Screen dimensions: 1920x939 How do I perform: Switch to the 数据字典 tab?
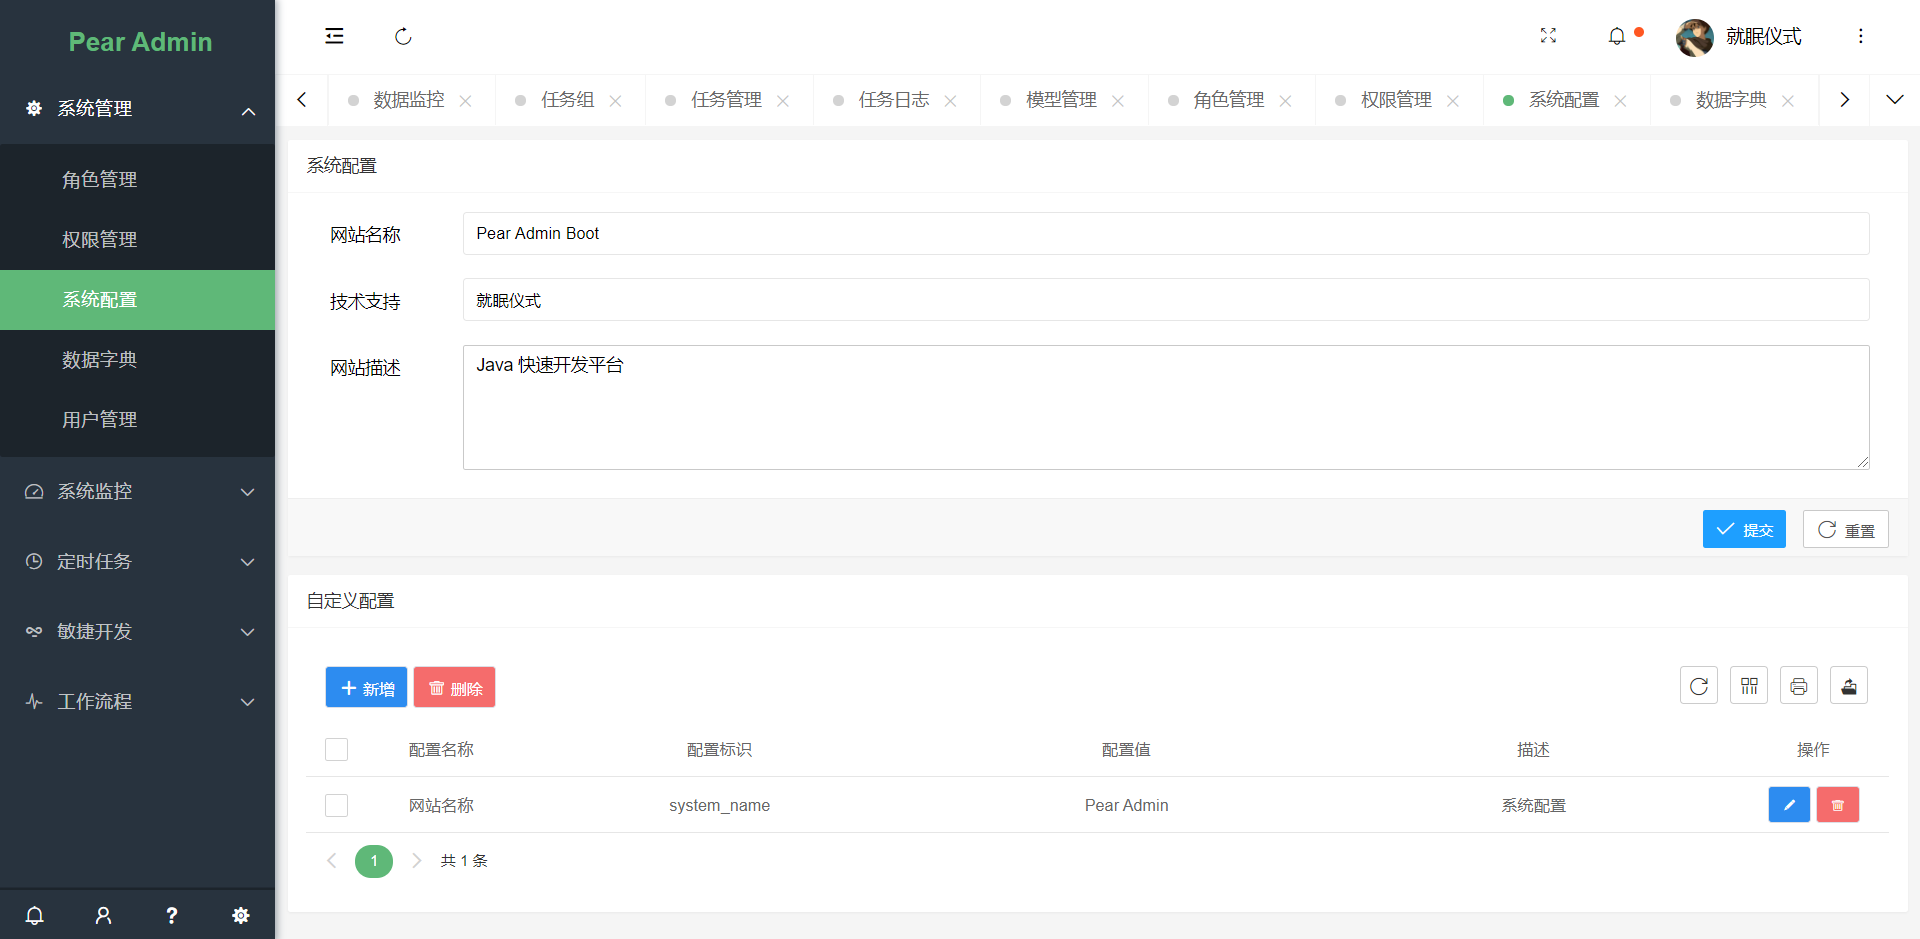coord(1731,100)
